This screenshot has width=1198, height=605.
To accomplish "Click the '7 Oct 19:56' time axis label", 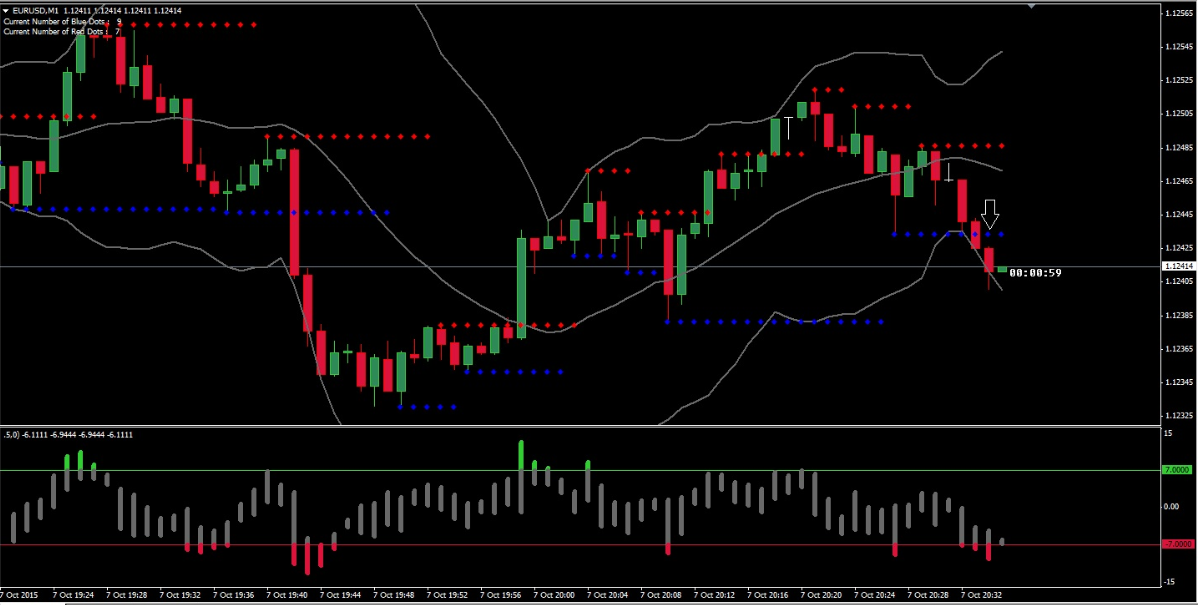I will [501, 594].
